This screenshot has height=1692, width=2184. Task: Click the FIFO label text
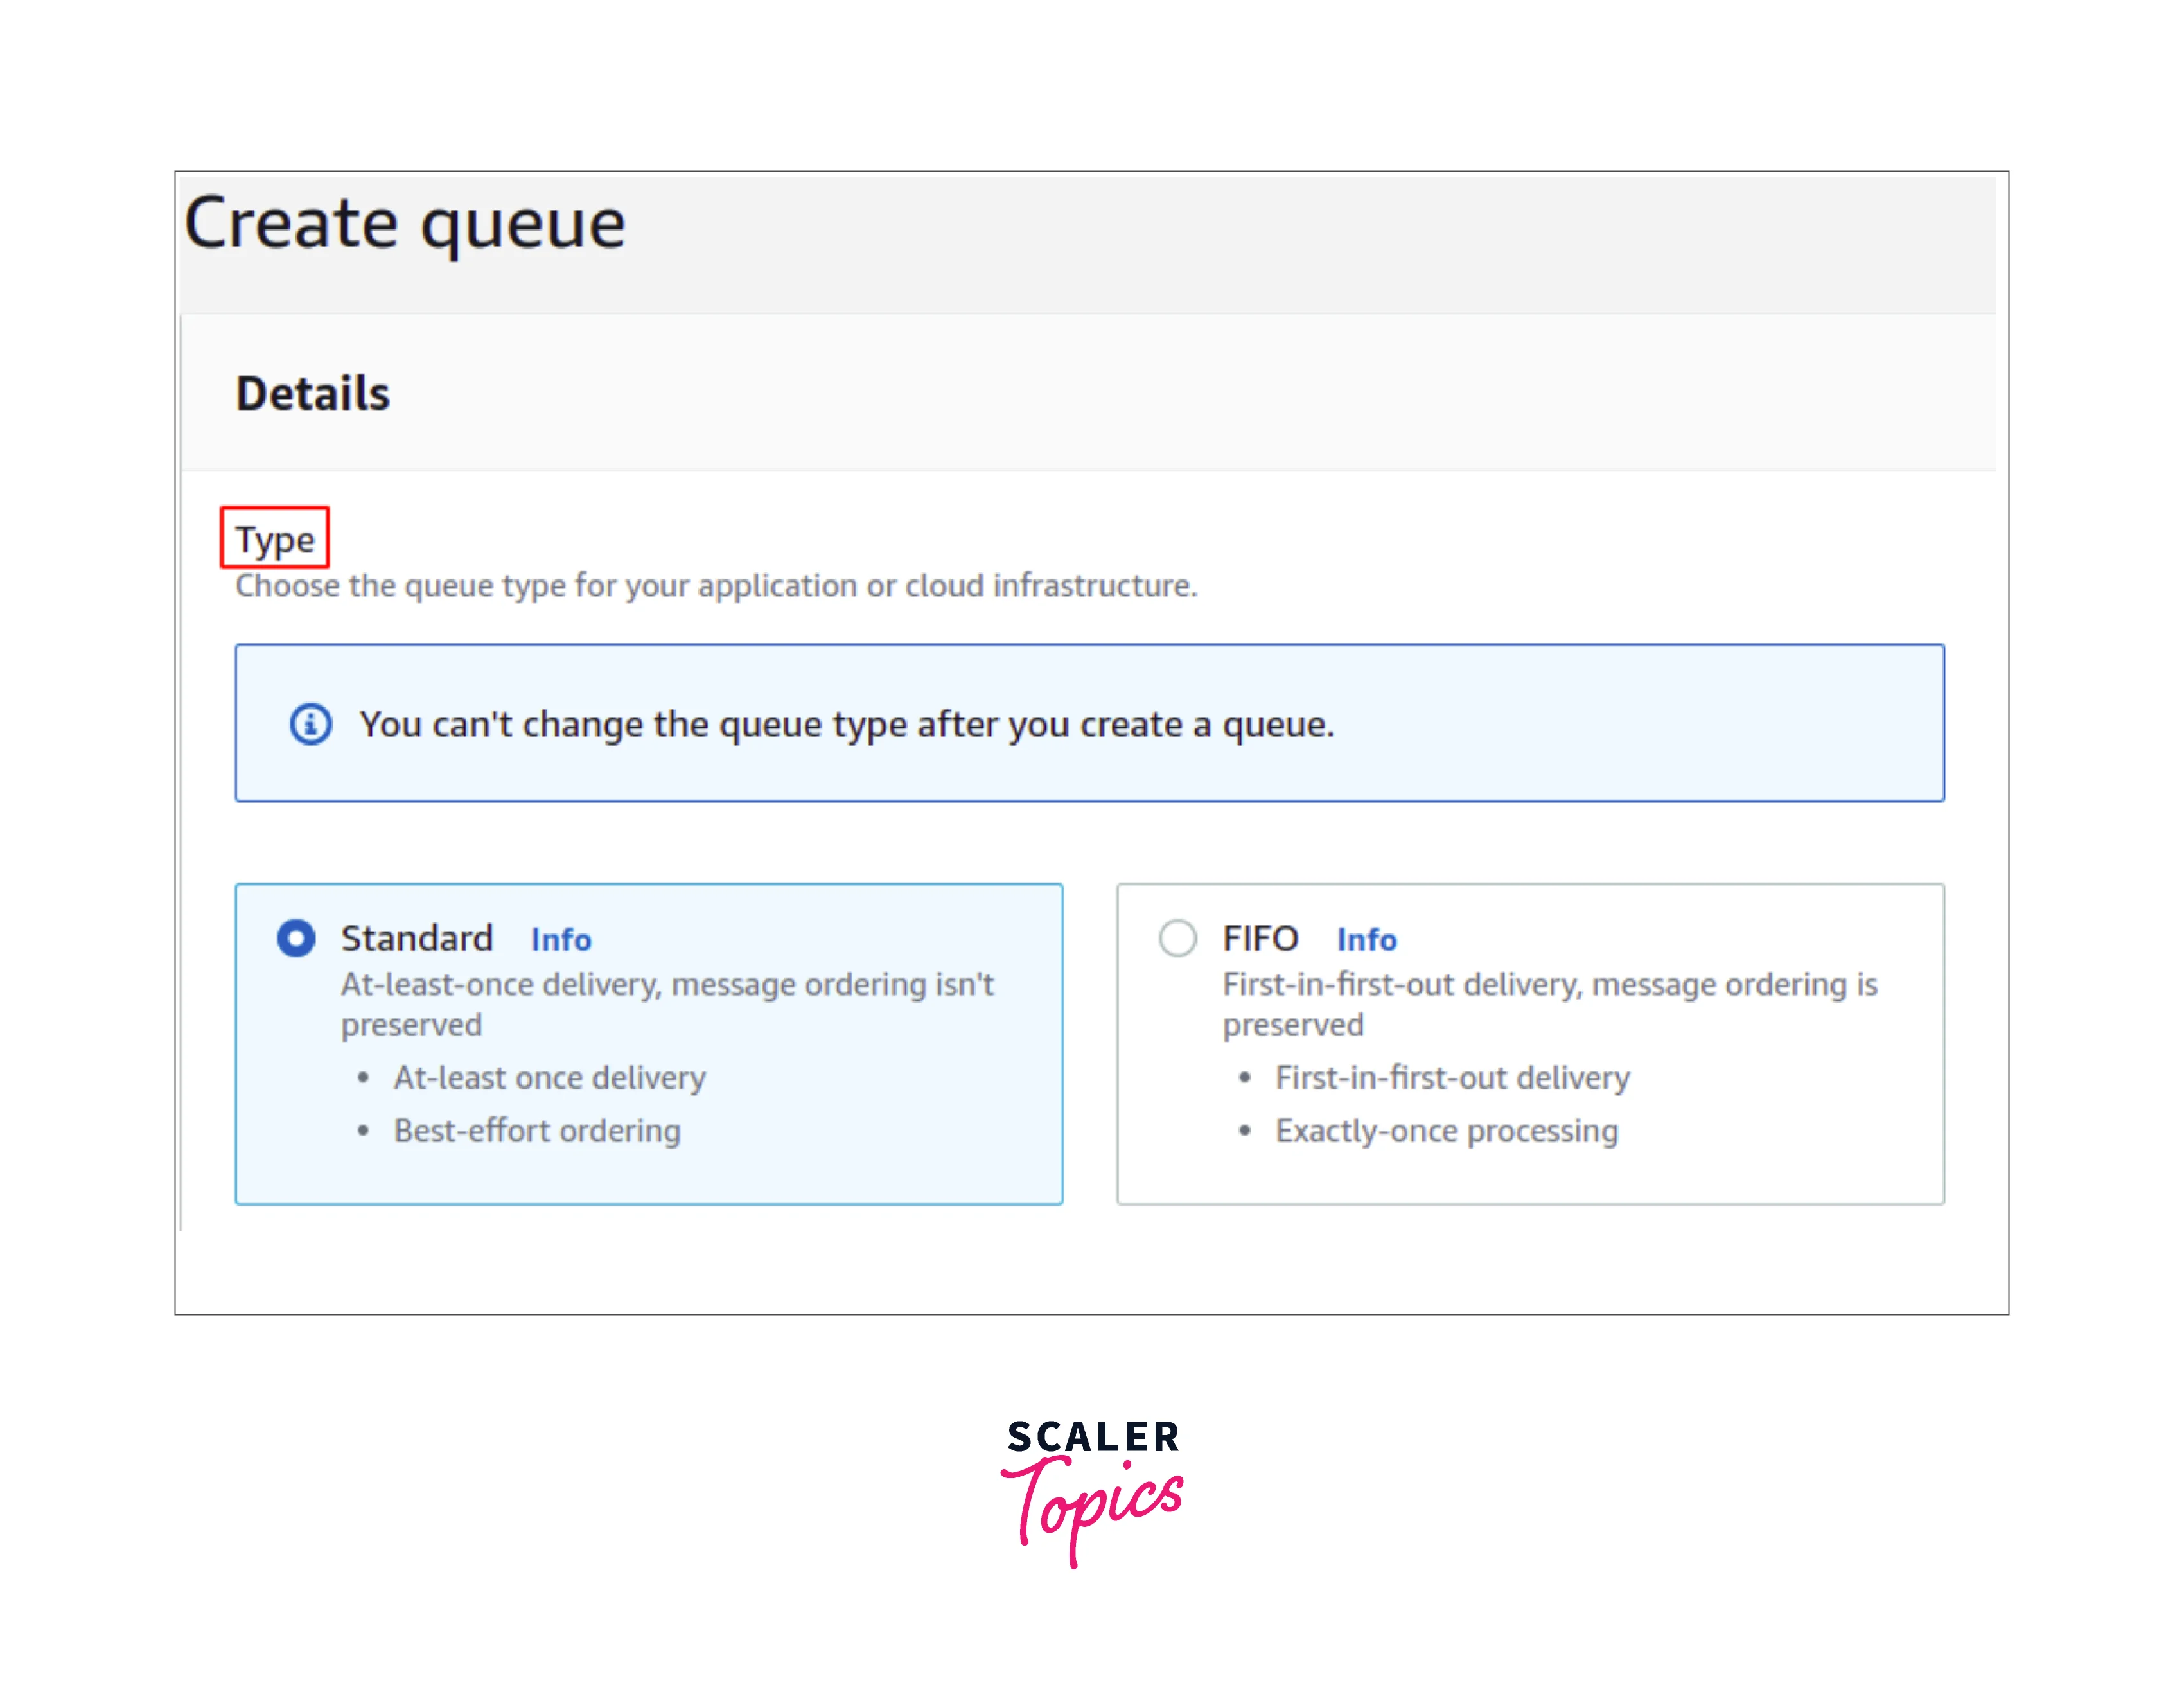click(x=1260, y=938)
